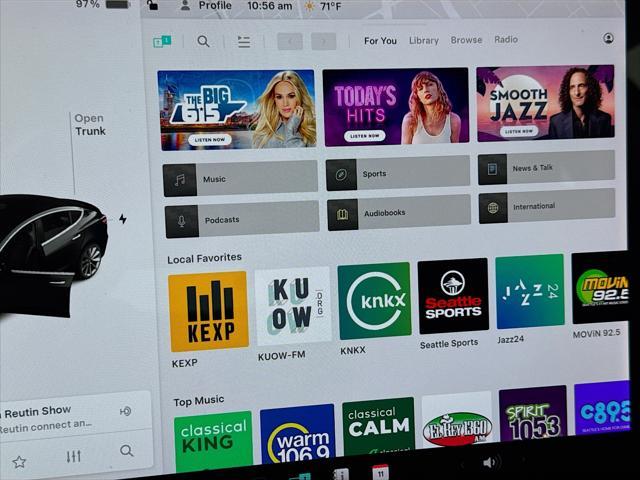Tap the charging bolt icon beside the car
640x480 pixels.
(x=122, y=219)
